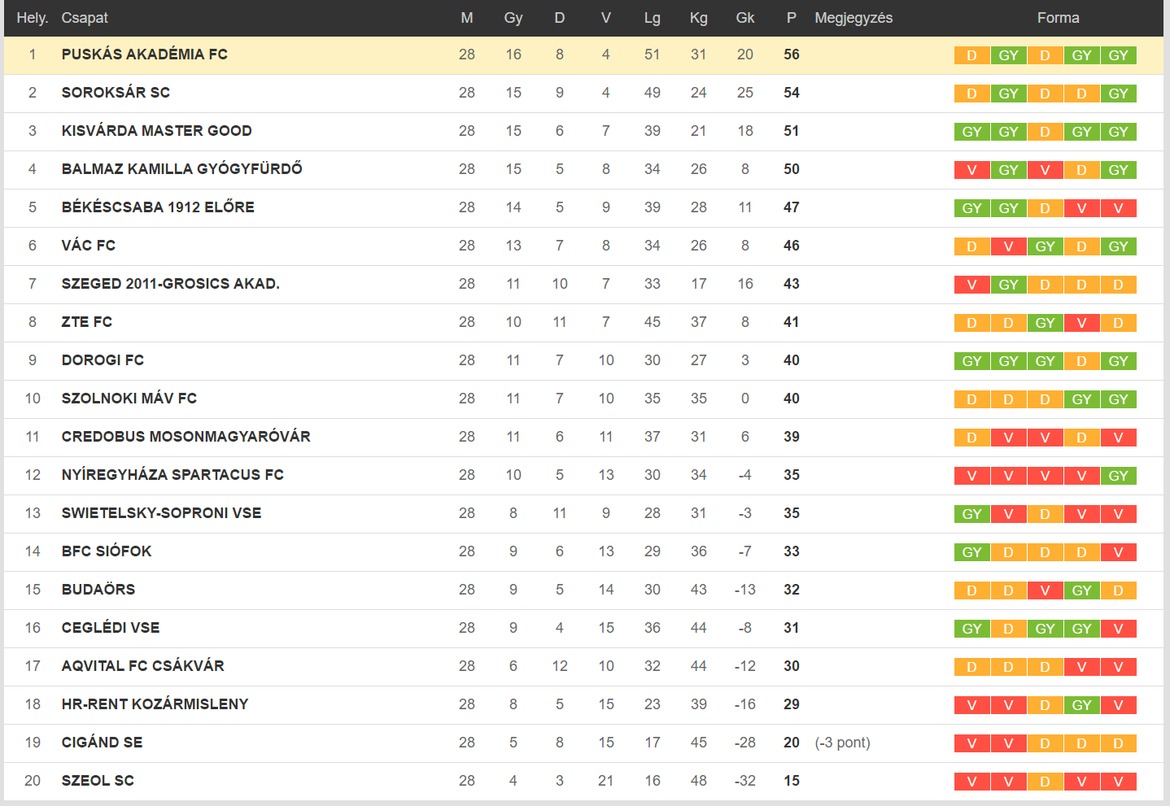
Task: Click Puskás Akadémia FC's first form badge
Action: click(x=972, y=55)
